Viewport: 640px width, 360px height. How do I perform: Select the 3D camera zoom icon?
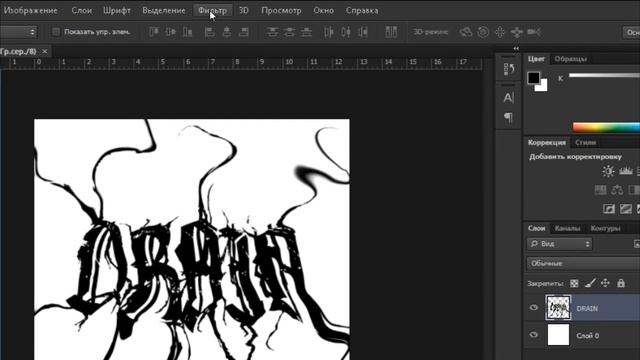tap(534, 32)
